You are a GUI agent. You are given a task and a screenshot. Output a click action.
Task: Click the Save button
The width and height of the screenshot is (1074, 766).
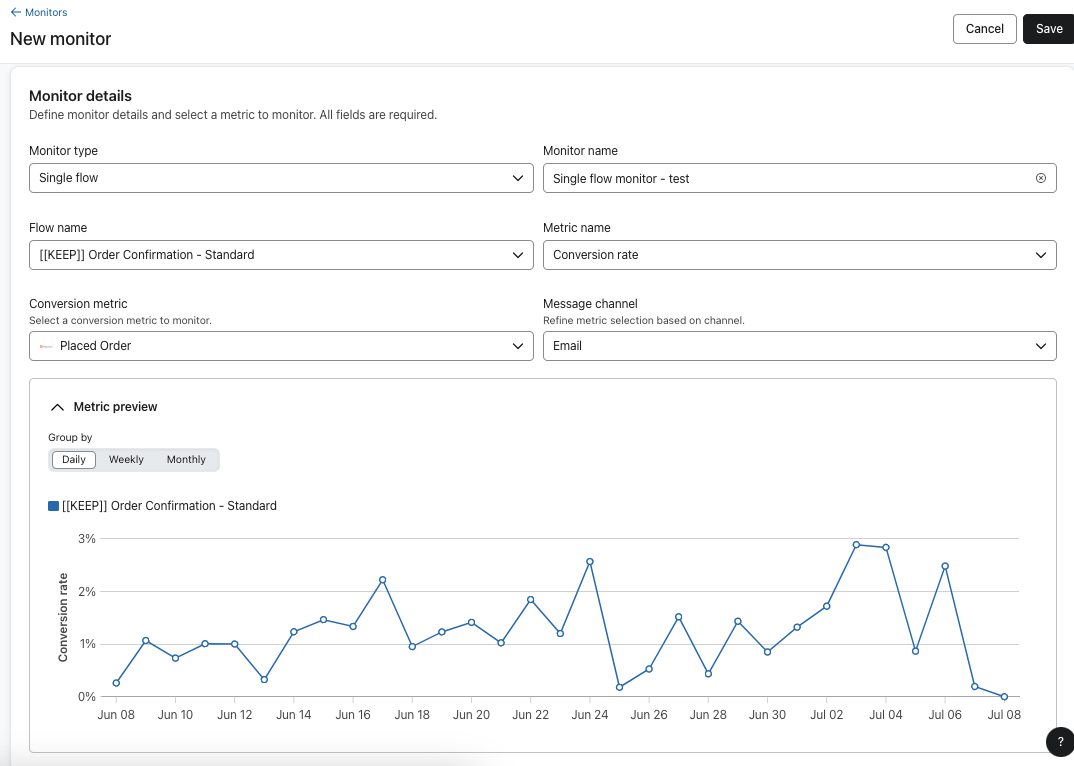coord(1047,28)
